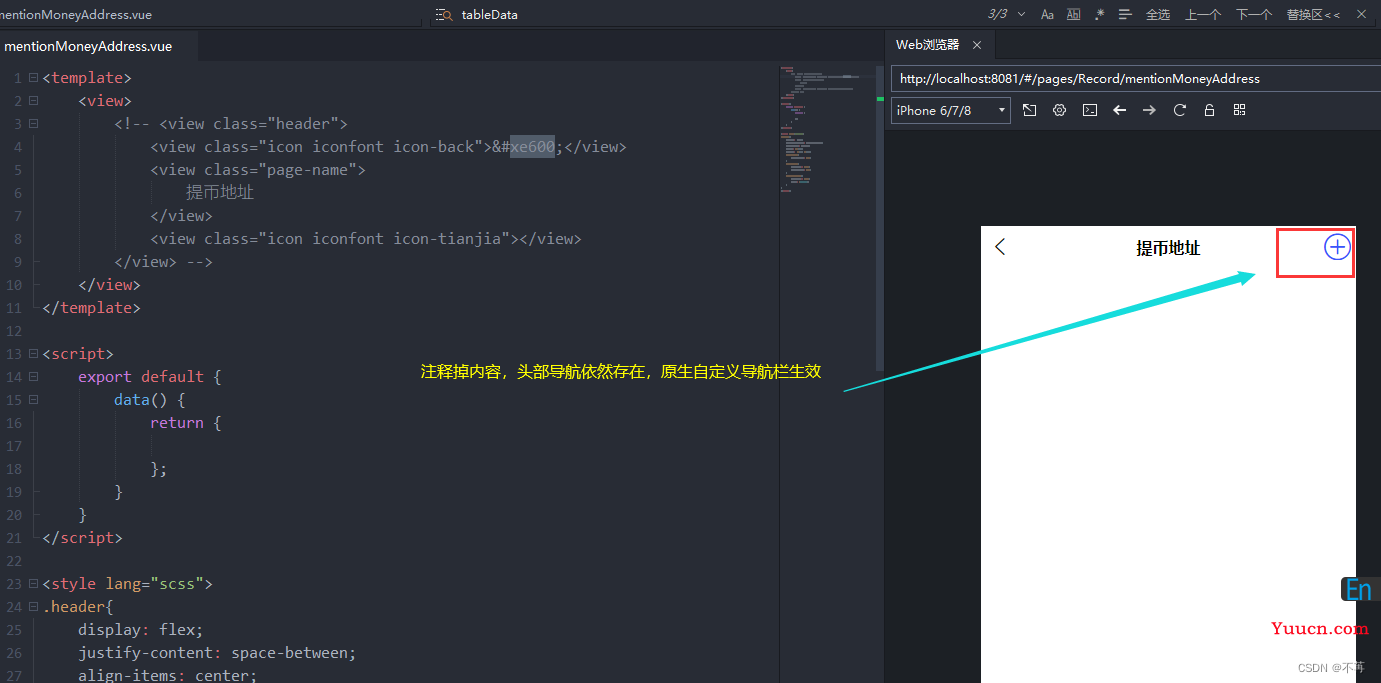Screen dimensions: 1381x683
Task: Open the browser settings gear icon
Action: (1059, 110)
